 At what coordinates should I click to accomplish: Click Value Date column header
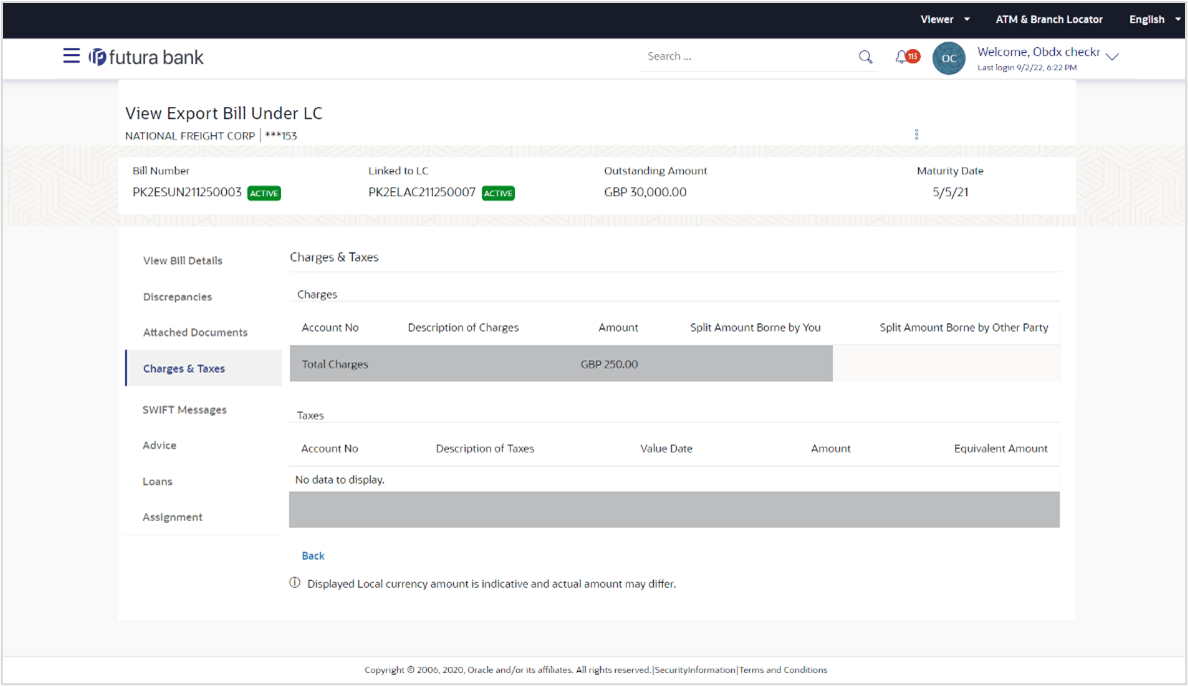tap(666, 449)
